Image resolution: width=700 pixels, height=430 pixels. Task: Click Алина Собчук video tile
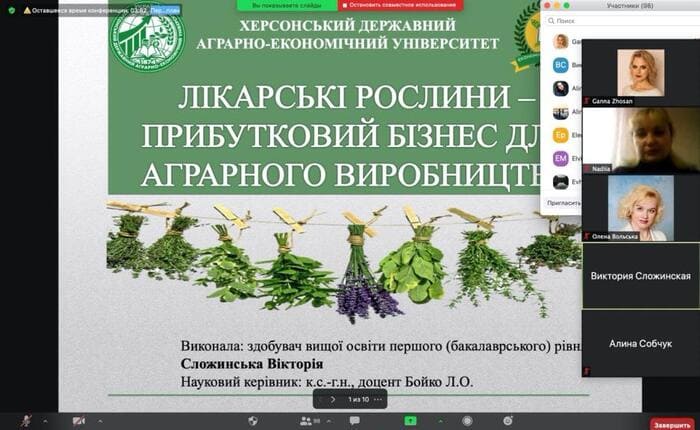coord(641,344)
